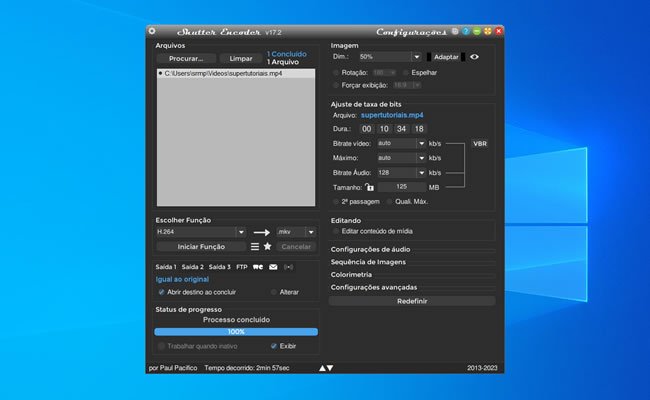This screenshot has width=650, height=400.
Task: Click the Limpar button
Action: (x=241, y=59)
